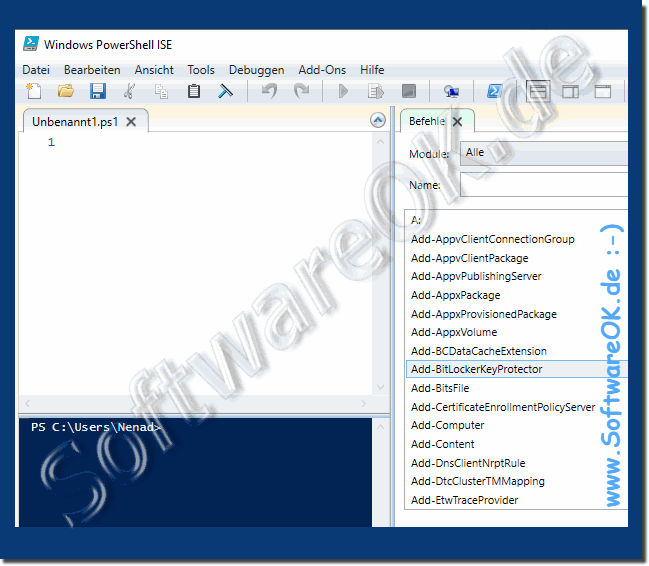Redo the last action
Image resolution: width=649 pixels, height=566 pixels.
(302, 91)
